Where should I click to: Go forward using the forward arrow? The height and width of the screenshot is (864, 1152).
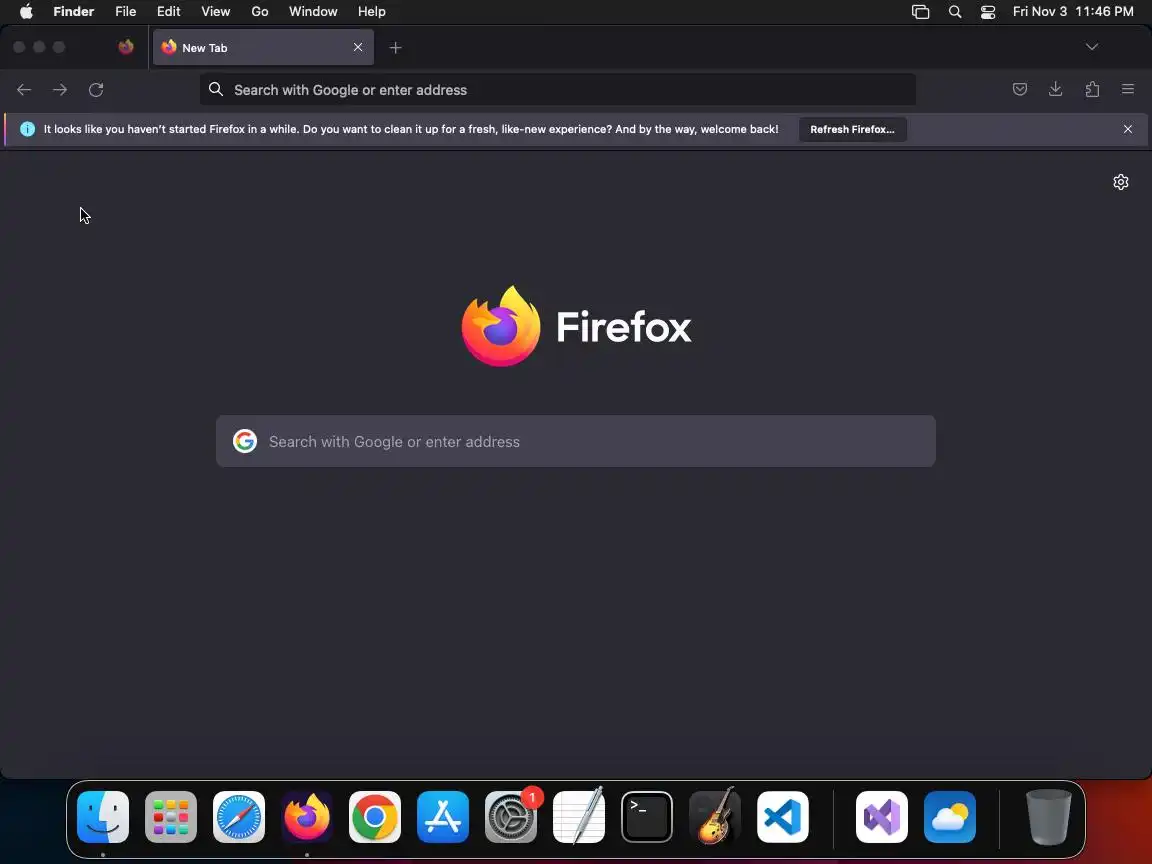(x=60, y=90)
